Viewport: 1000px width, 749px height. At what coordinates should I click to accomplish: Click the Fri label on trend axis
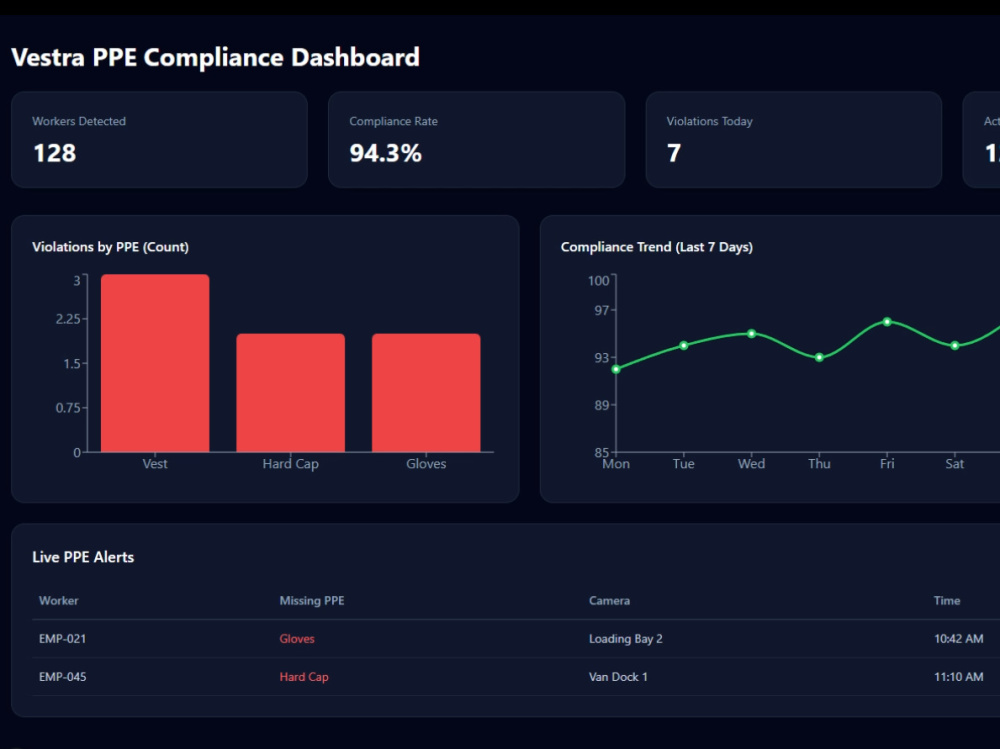[x=887, y=464]
